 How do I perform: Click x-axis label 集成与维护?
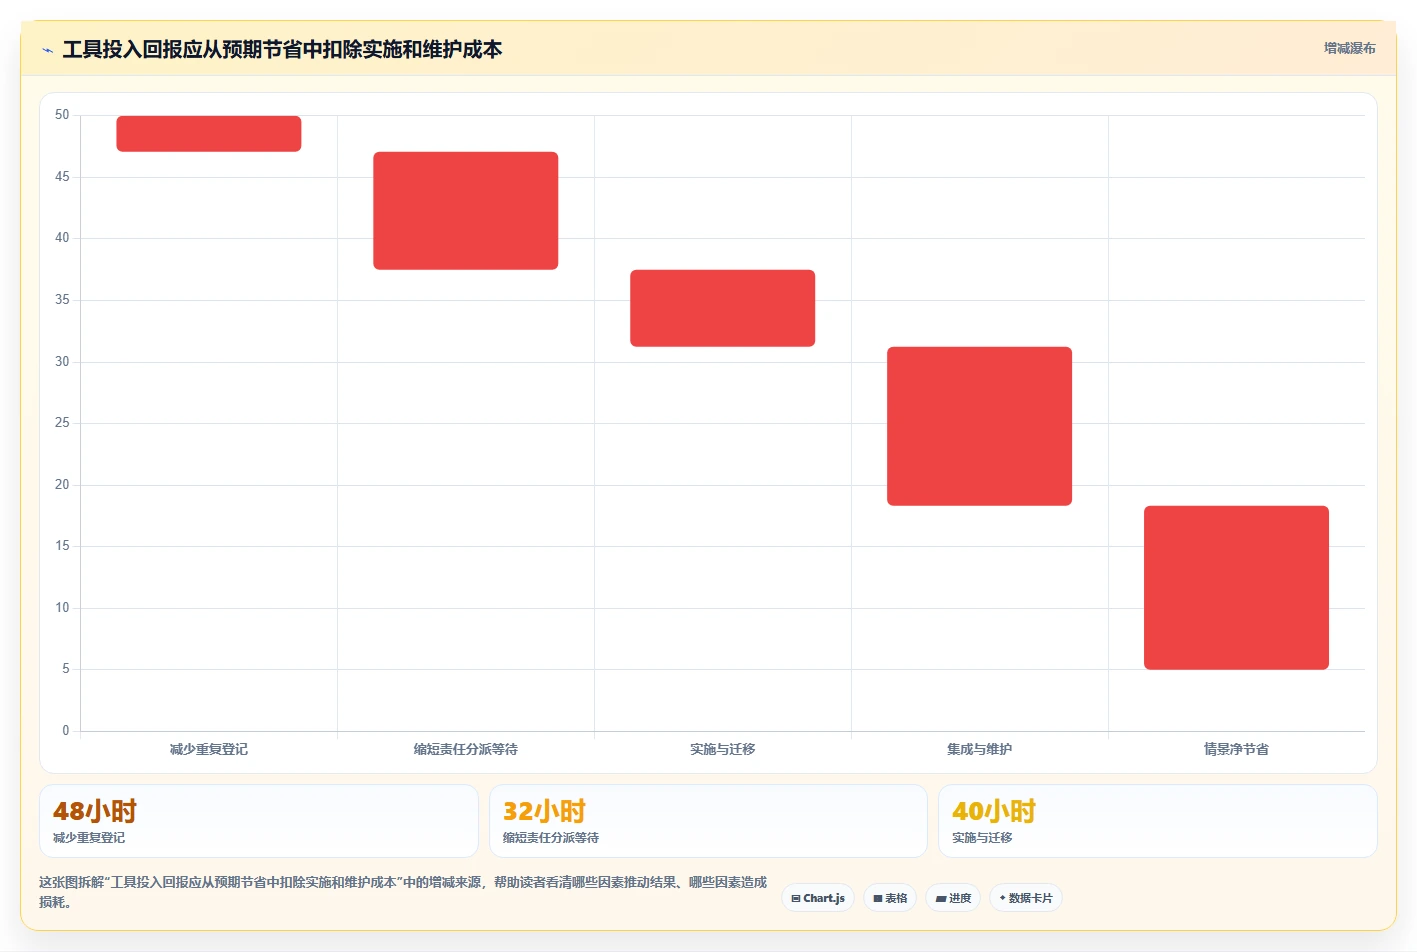coord(980,749)
